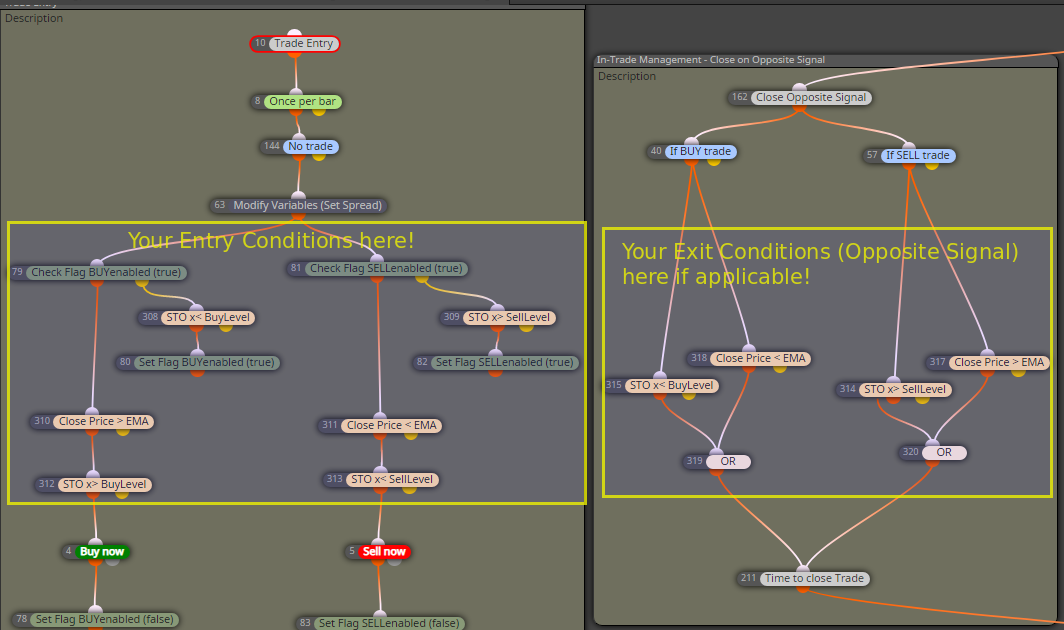Select Check Flag SELLenabled (true) node
Image resolution: width=1064 pixels, height=630 pixels.
point(377,268)
